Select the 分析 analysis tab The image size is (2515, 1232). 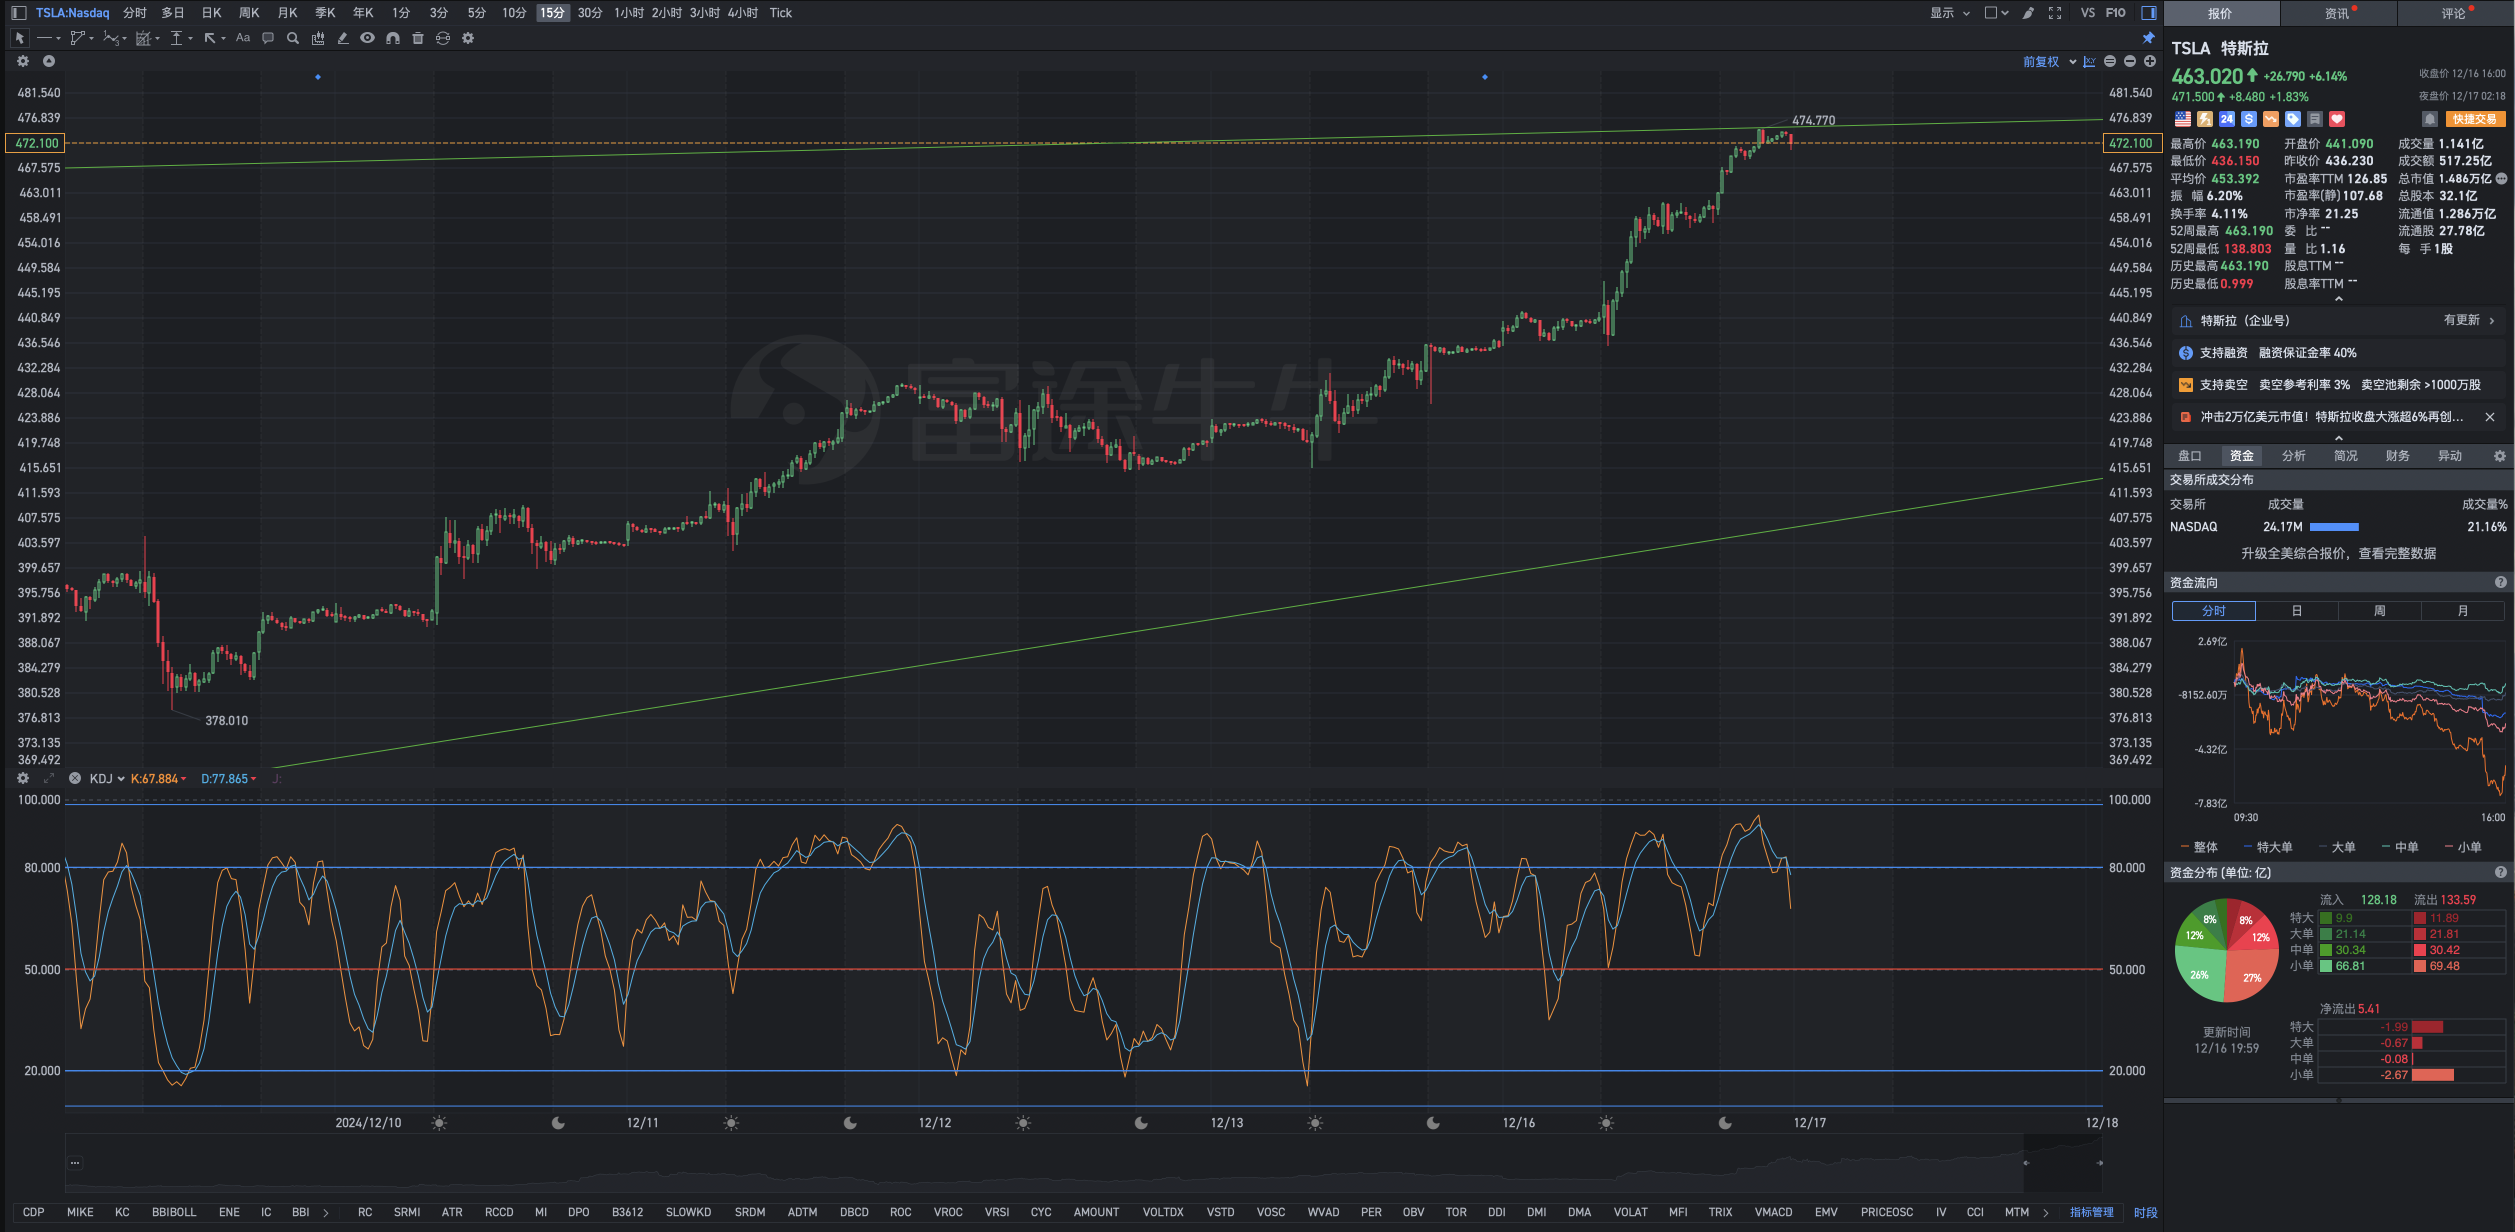[2294, 456]
